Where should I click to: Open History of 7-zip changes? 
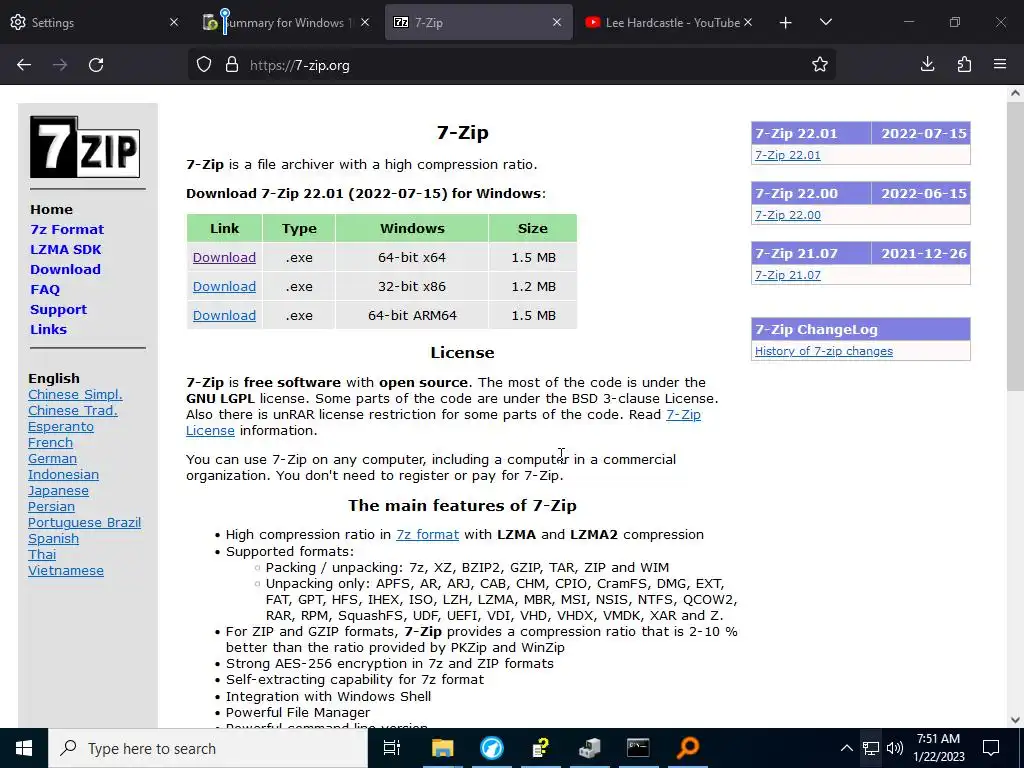824,351
